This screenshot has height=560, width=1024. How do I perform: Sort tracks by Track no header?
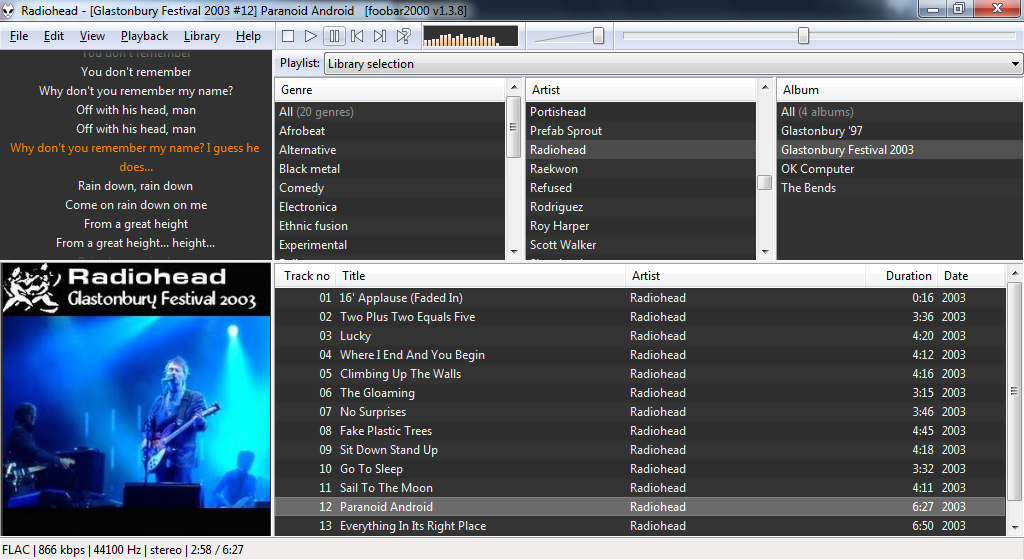point(306,276)
